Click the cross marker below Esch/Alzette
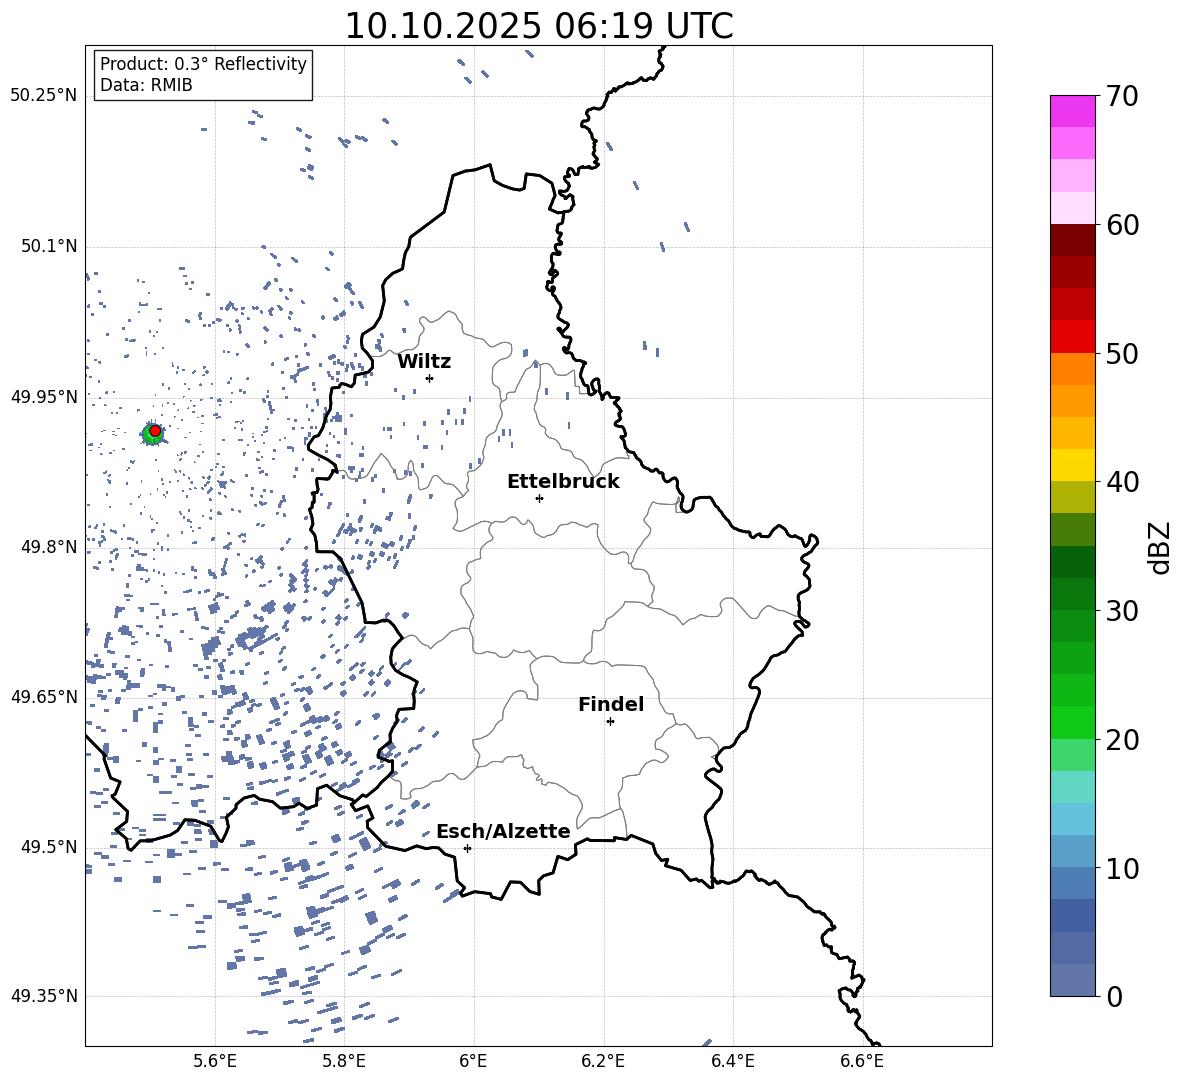The width and height of the screenshot is (1184, 1081). [x=467, y=848]
